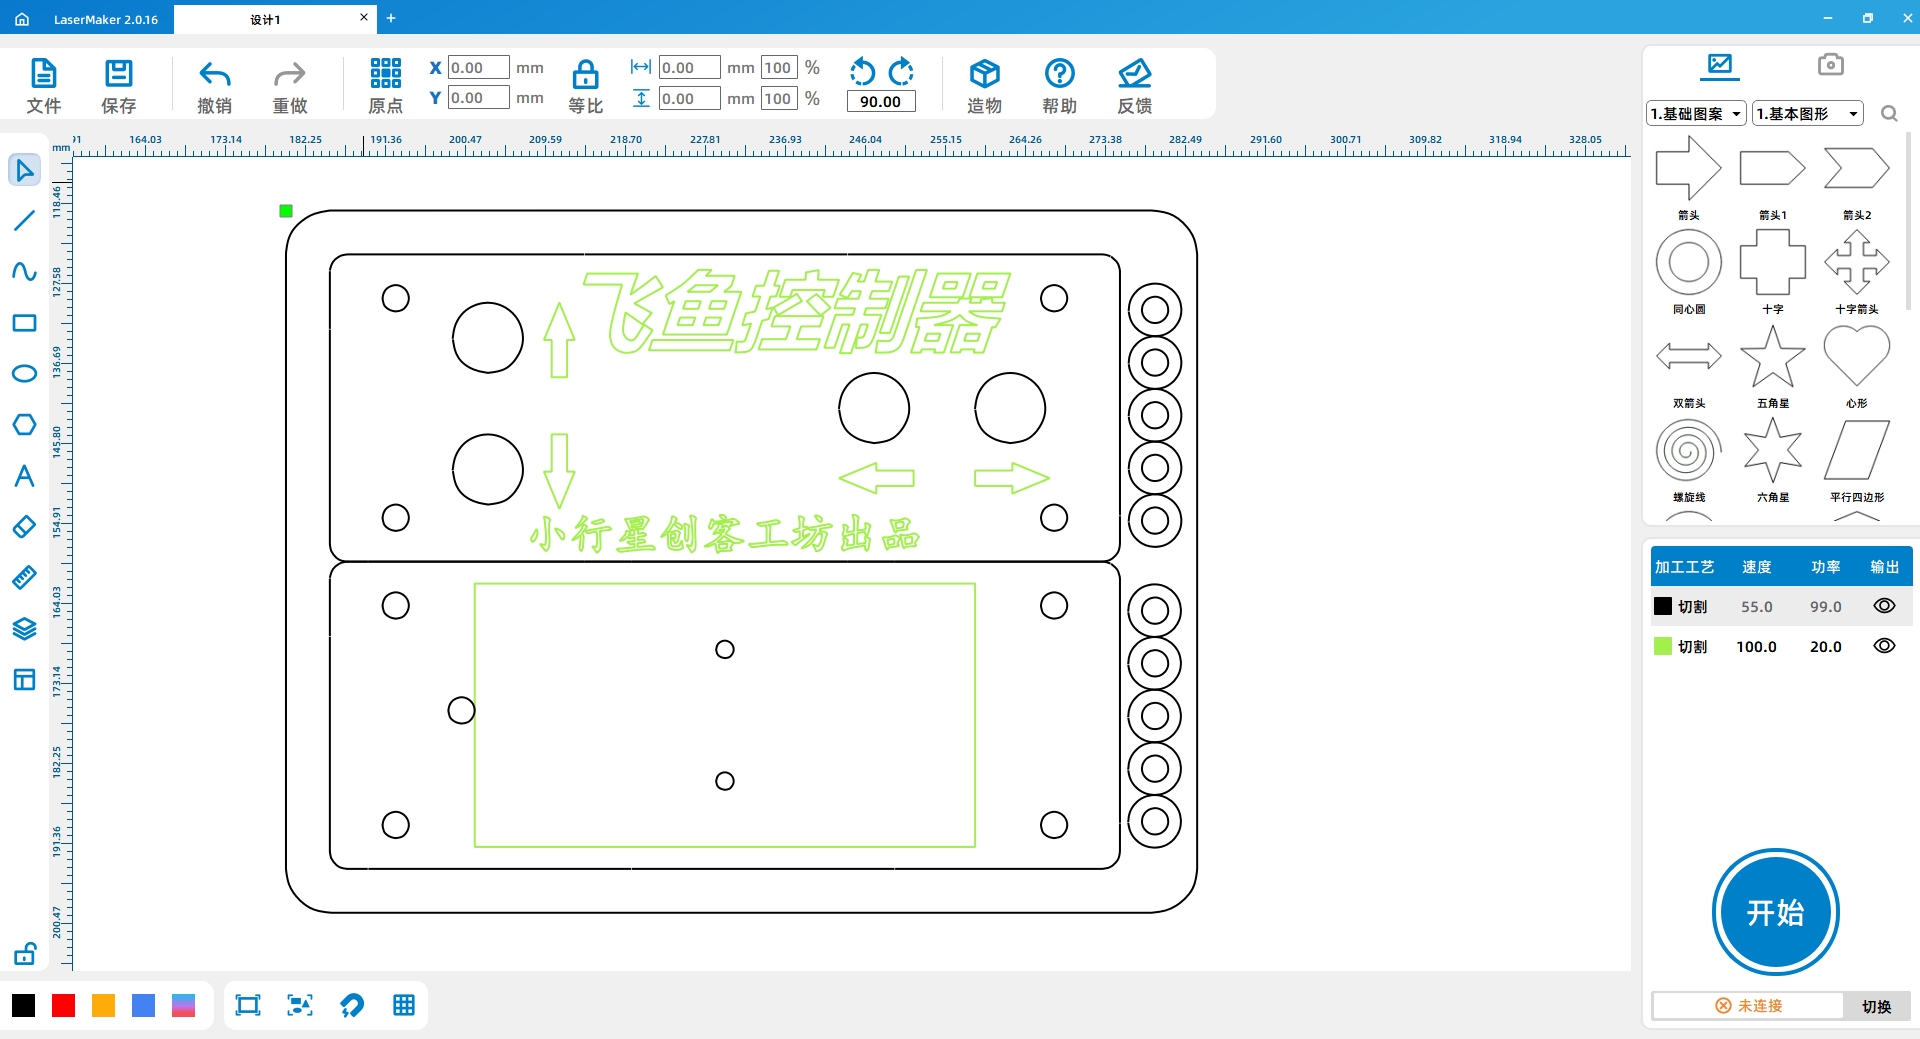Toggle the canvas lock icon at bottom-left

click(x=24, y=954)
